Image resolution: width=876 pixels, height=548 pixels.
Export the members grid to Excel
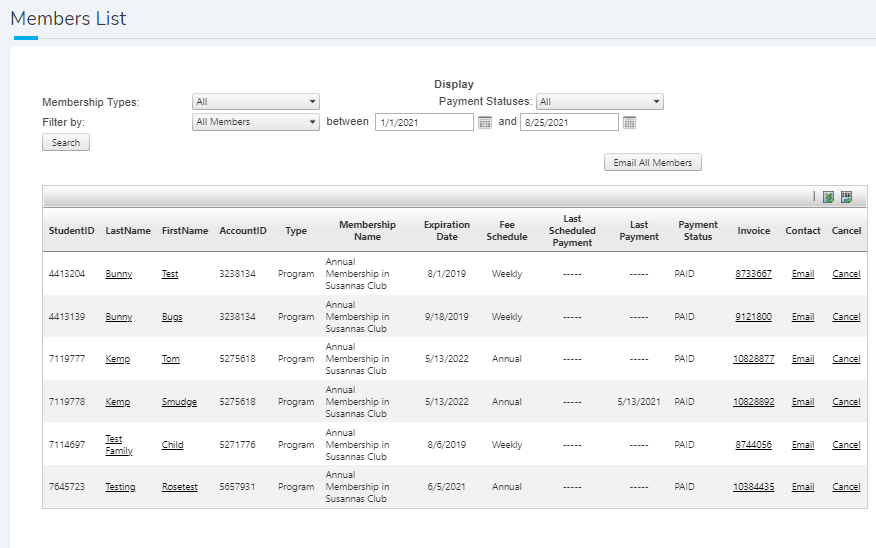point(828,197)
